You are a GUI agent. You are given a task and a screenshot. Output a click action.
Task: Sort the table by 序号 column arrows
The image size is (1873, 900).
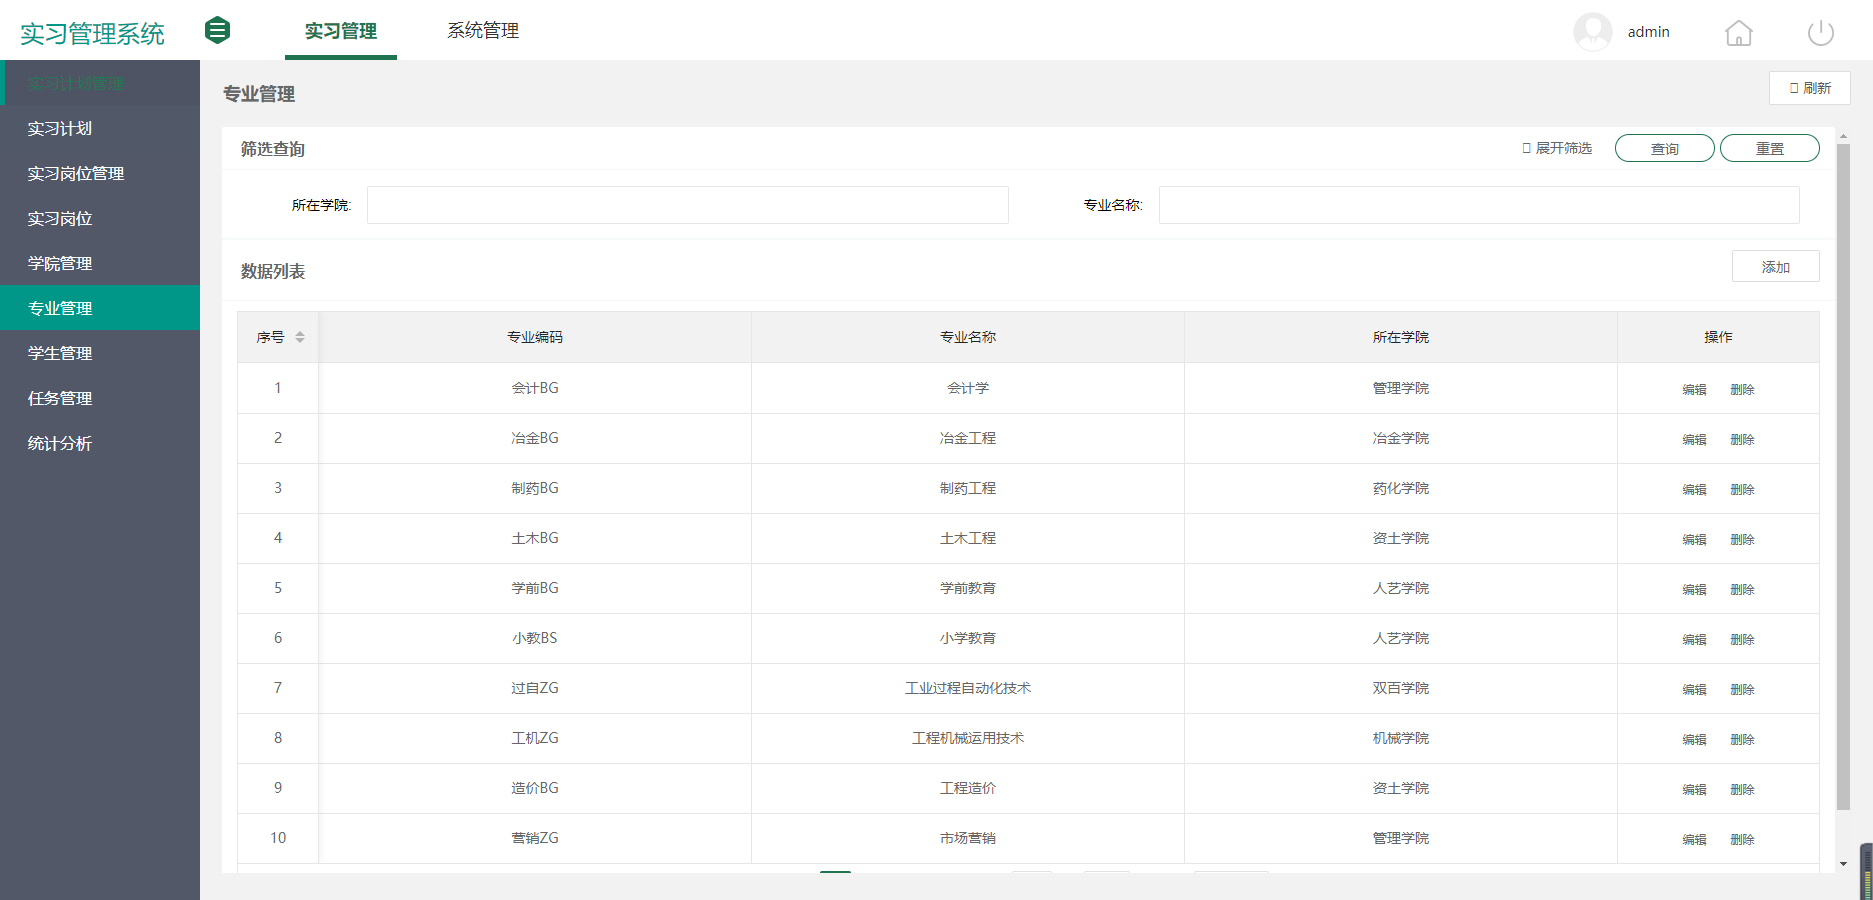click(300, 337)
